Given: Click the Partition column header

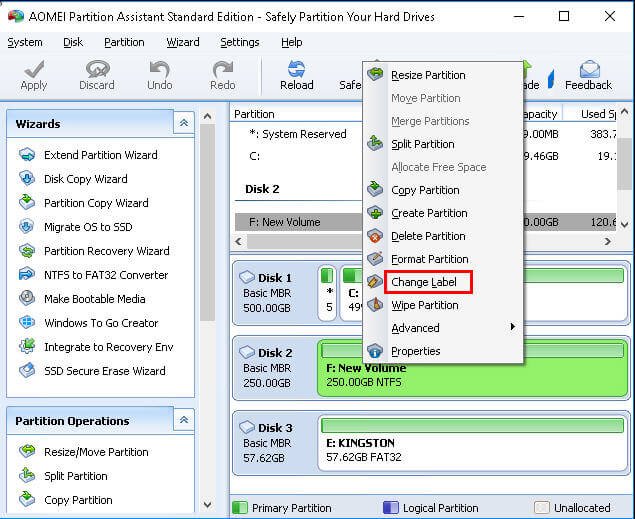Looking at the screenshot, I should [254, 114].
